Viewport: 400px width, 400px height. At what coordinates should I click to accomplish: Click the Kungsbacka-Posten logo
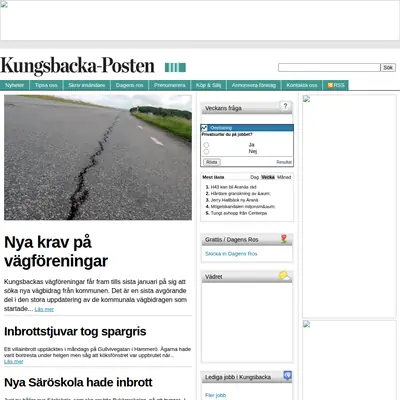pos(77,66)
